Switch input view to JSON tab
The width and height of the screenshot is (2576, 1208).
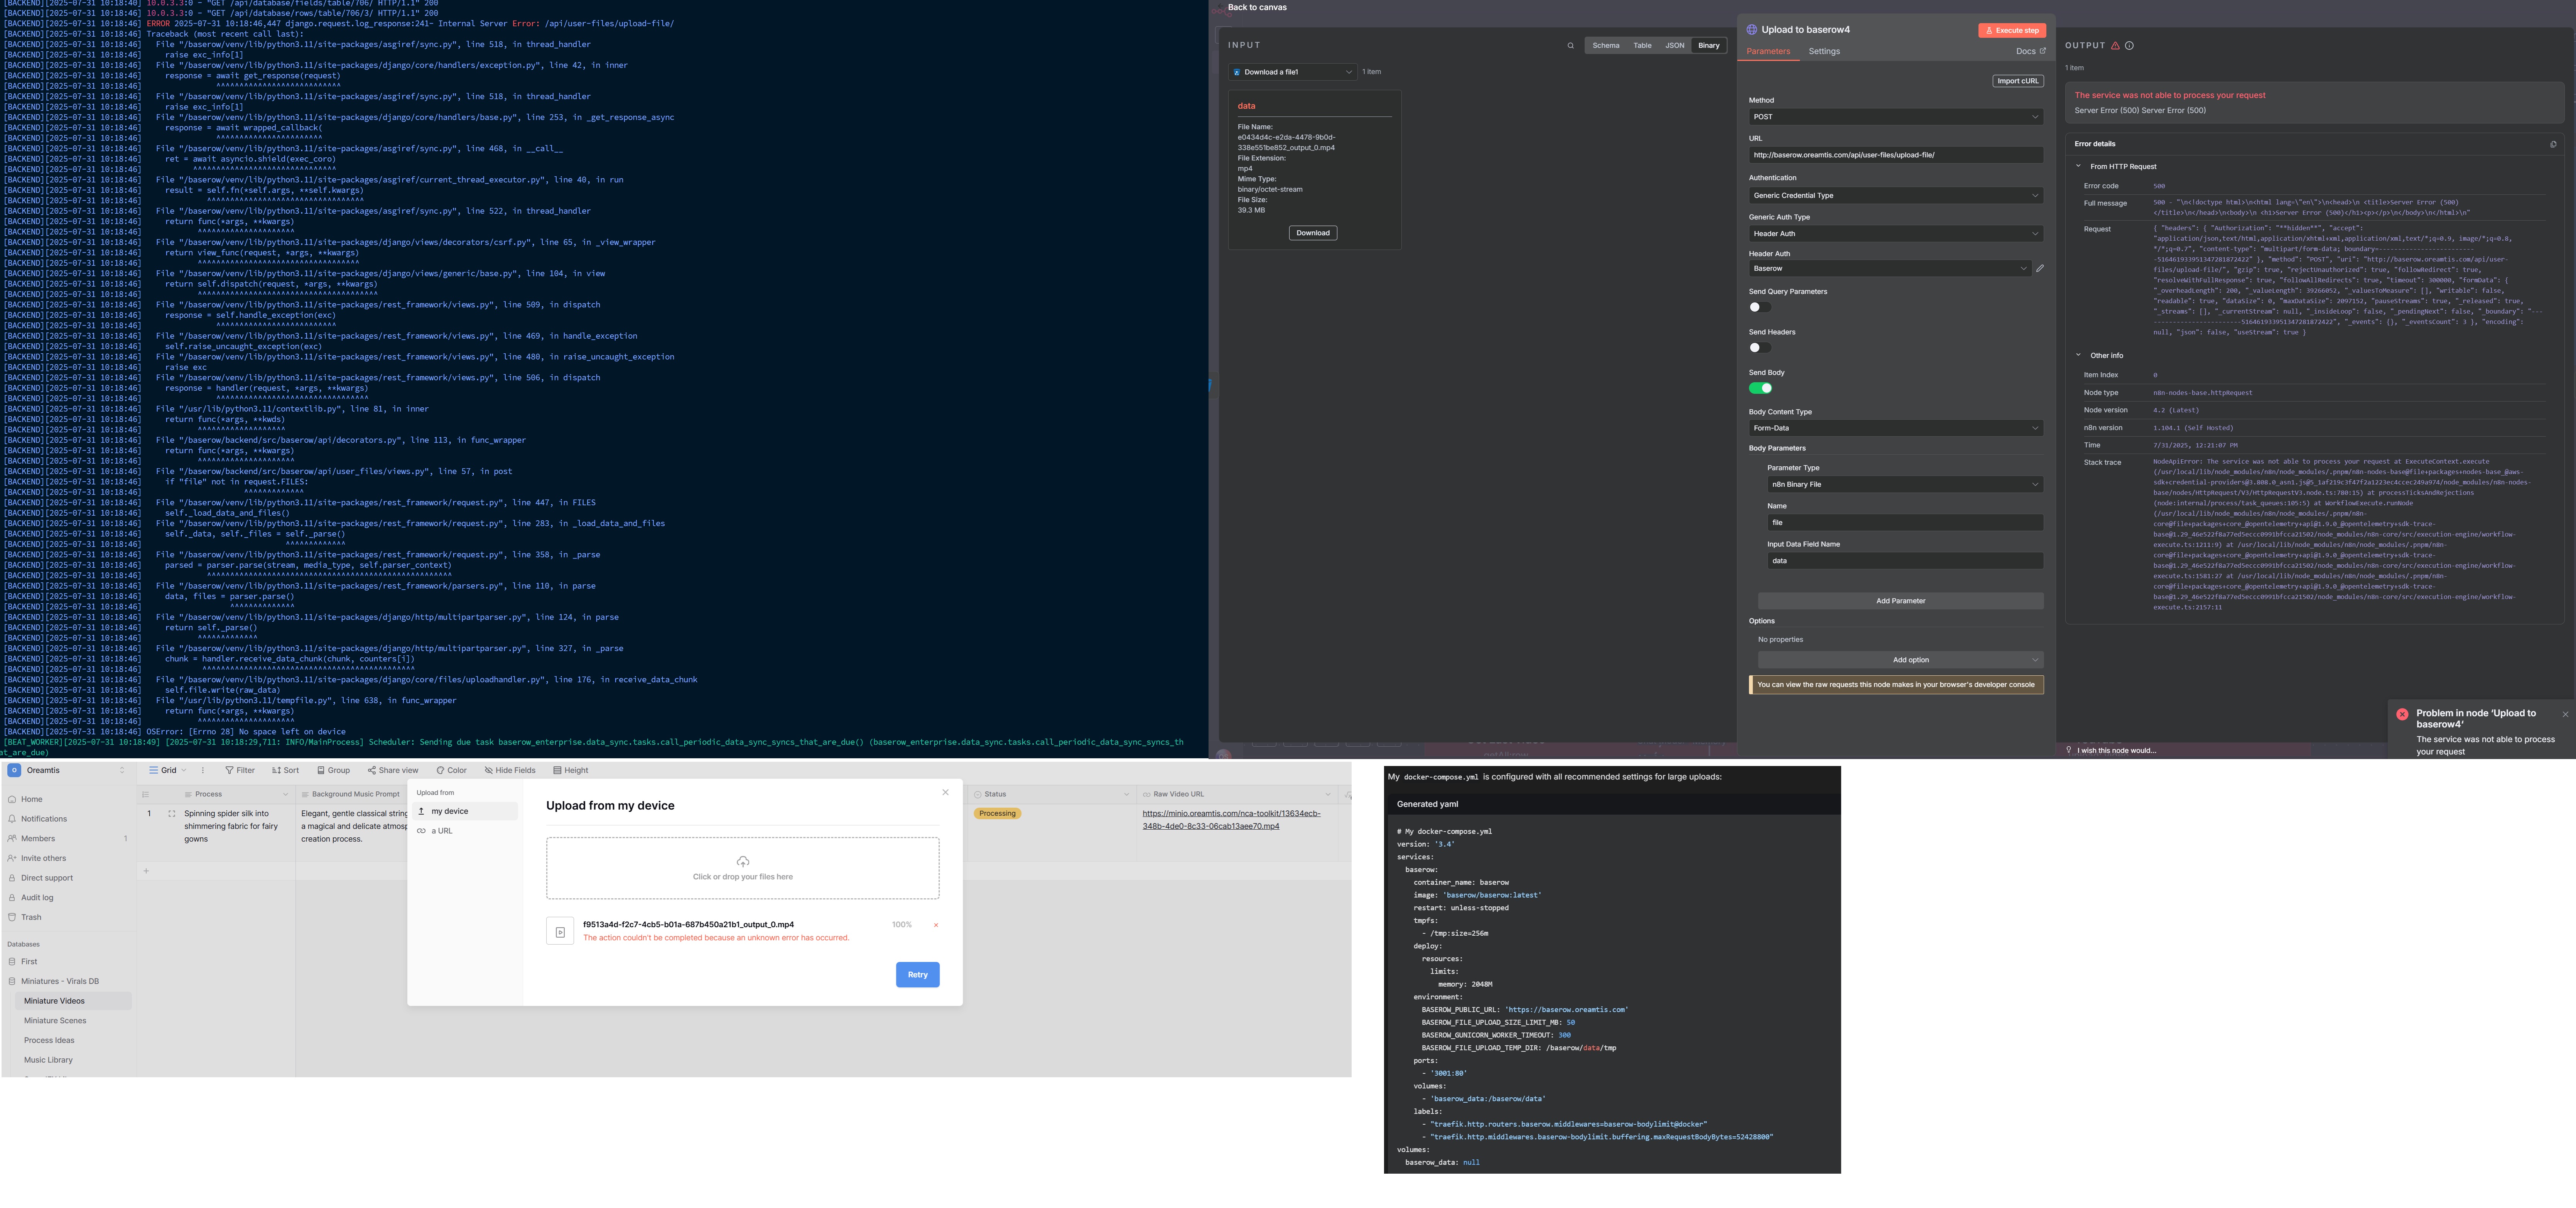[1675, 46]
